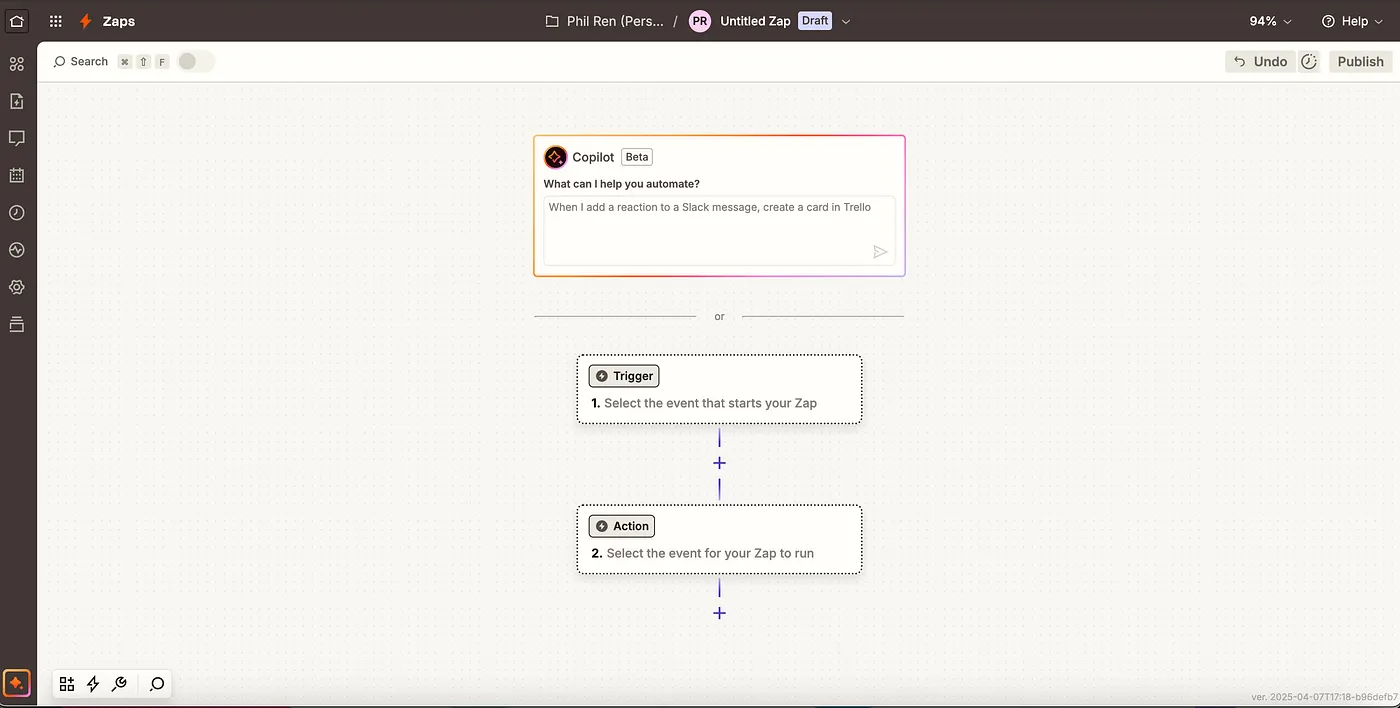Open version history clock next to Undo
The image size is (1400, 708).
[1309, 62]
